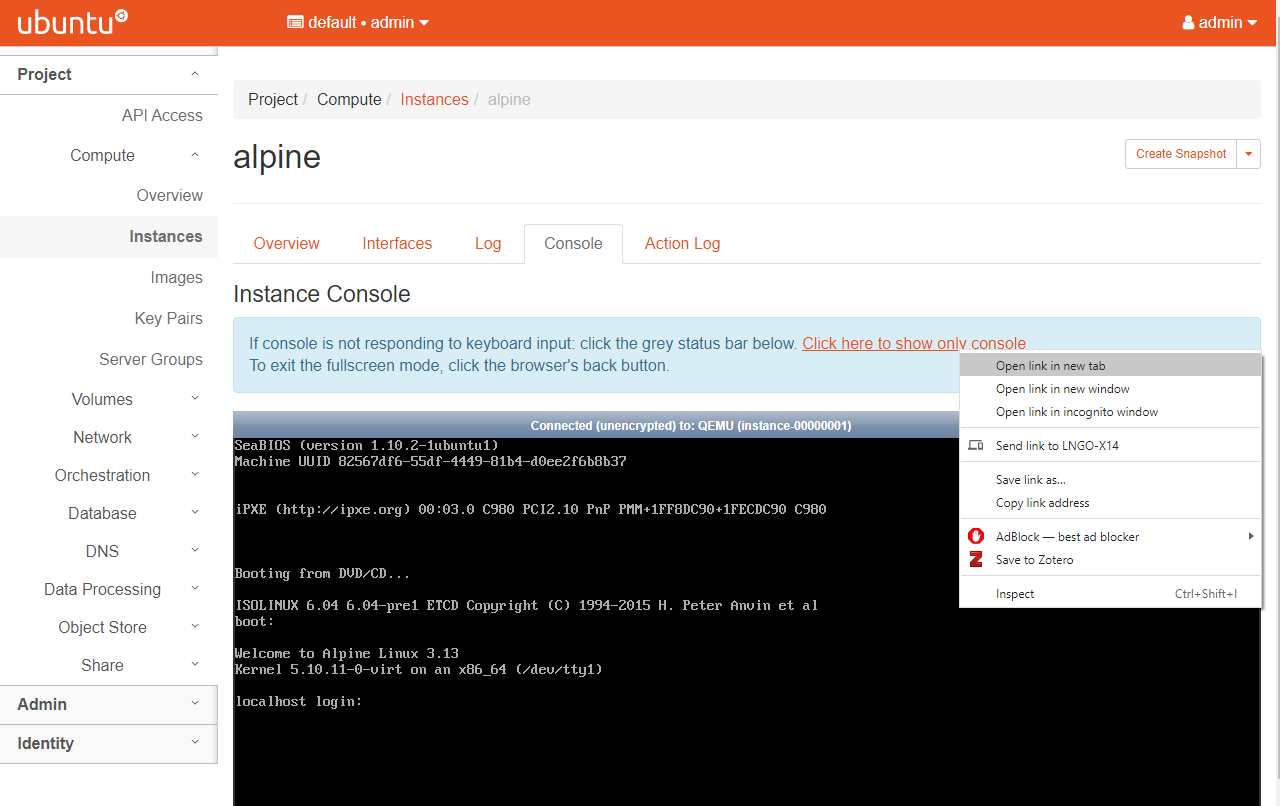The width and height of the screenshot is (1280, 806).
Task: Open Key Pairs in sidebar
Action: (168, 318)
